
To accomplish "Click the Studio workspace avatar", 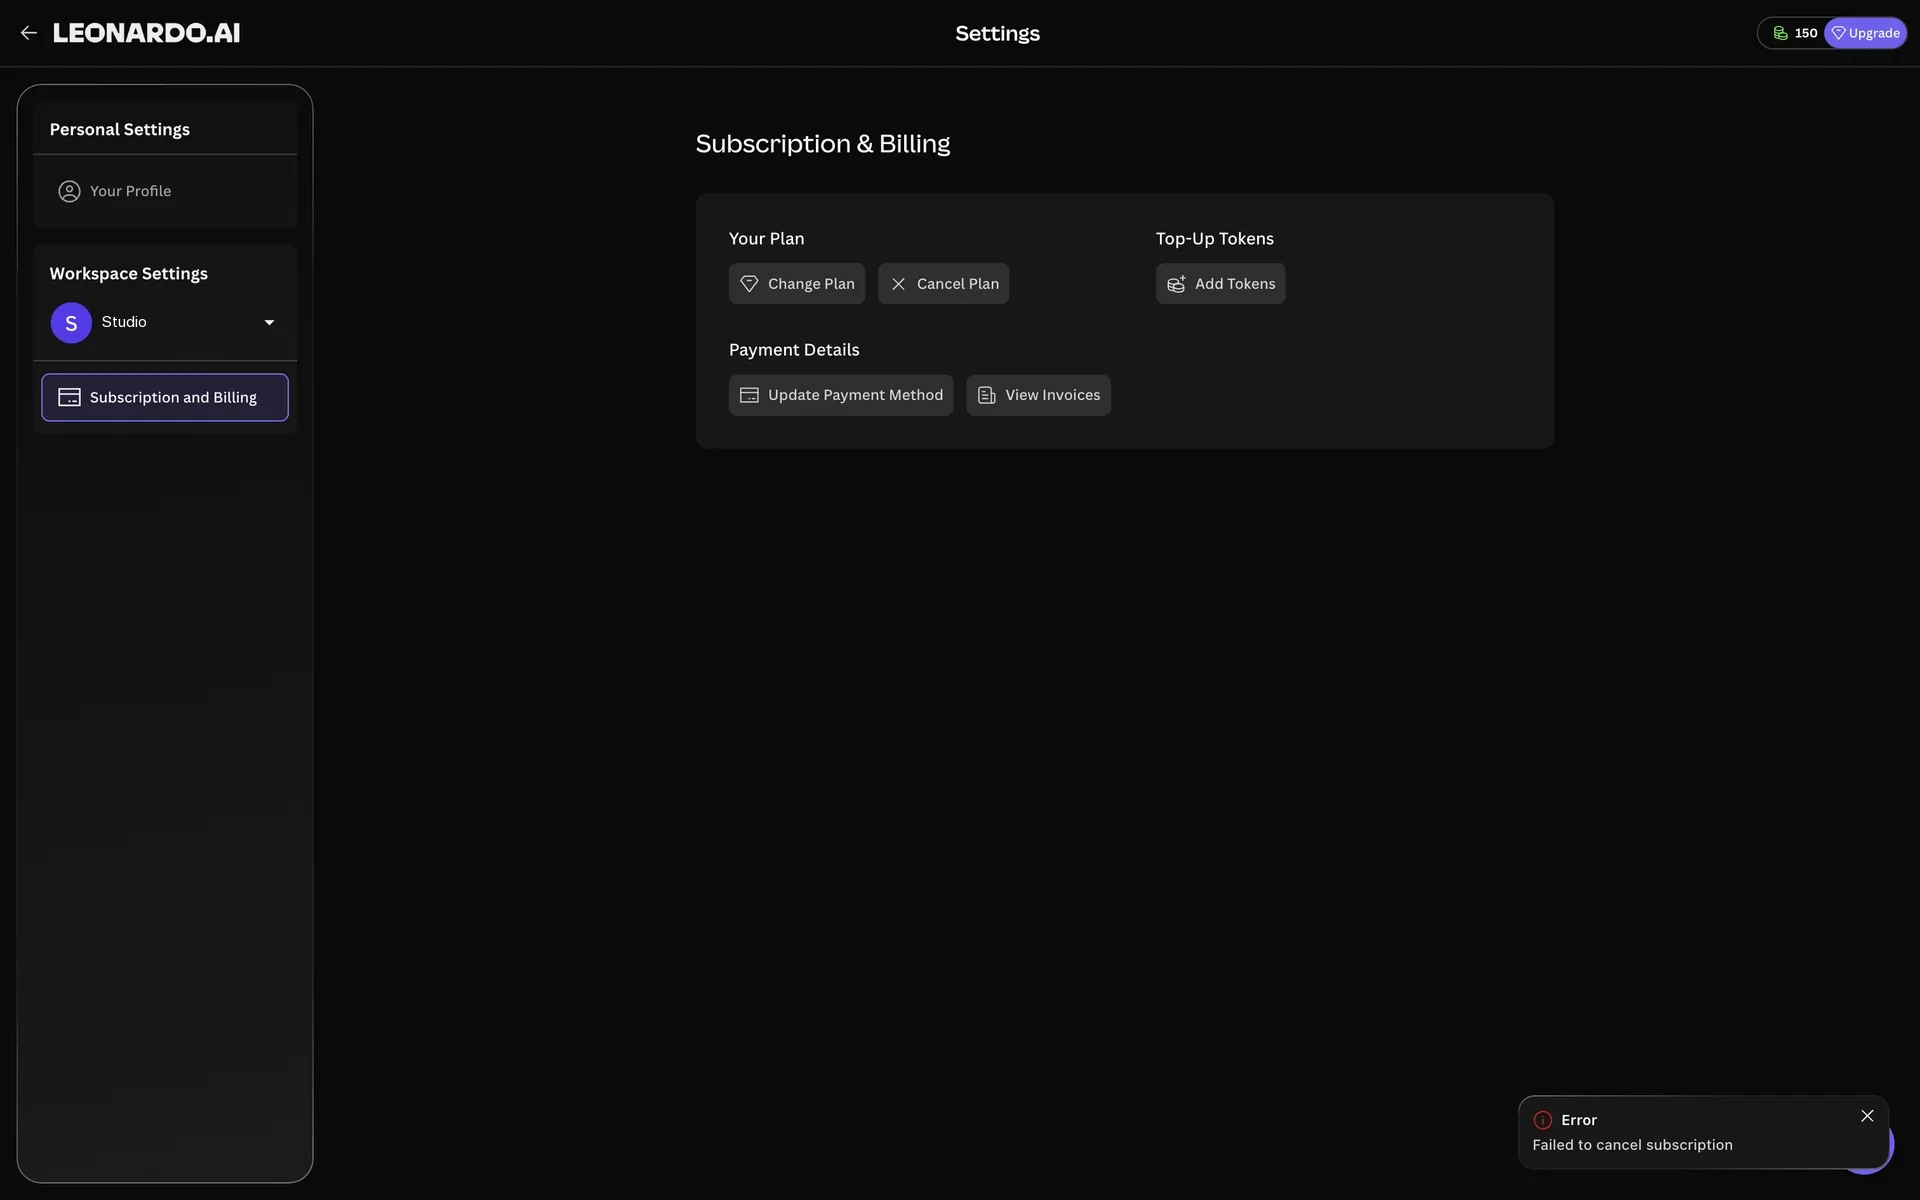I will (x=71, y=323).
